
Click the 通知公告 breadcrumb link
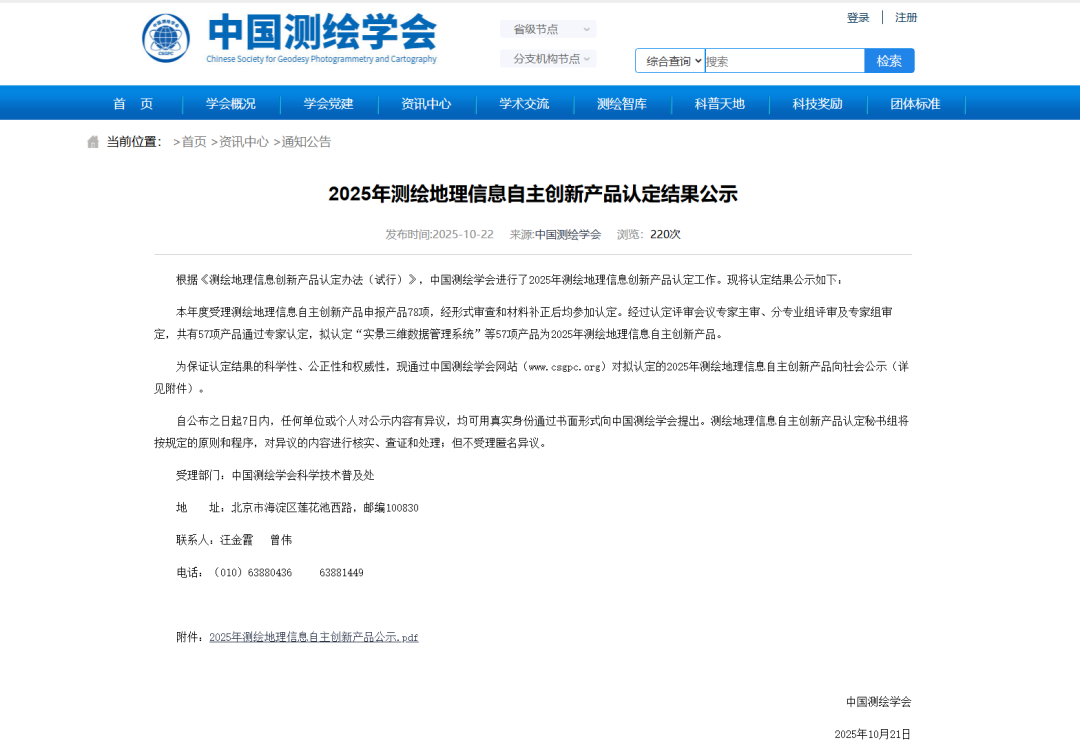307,142
